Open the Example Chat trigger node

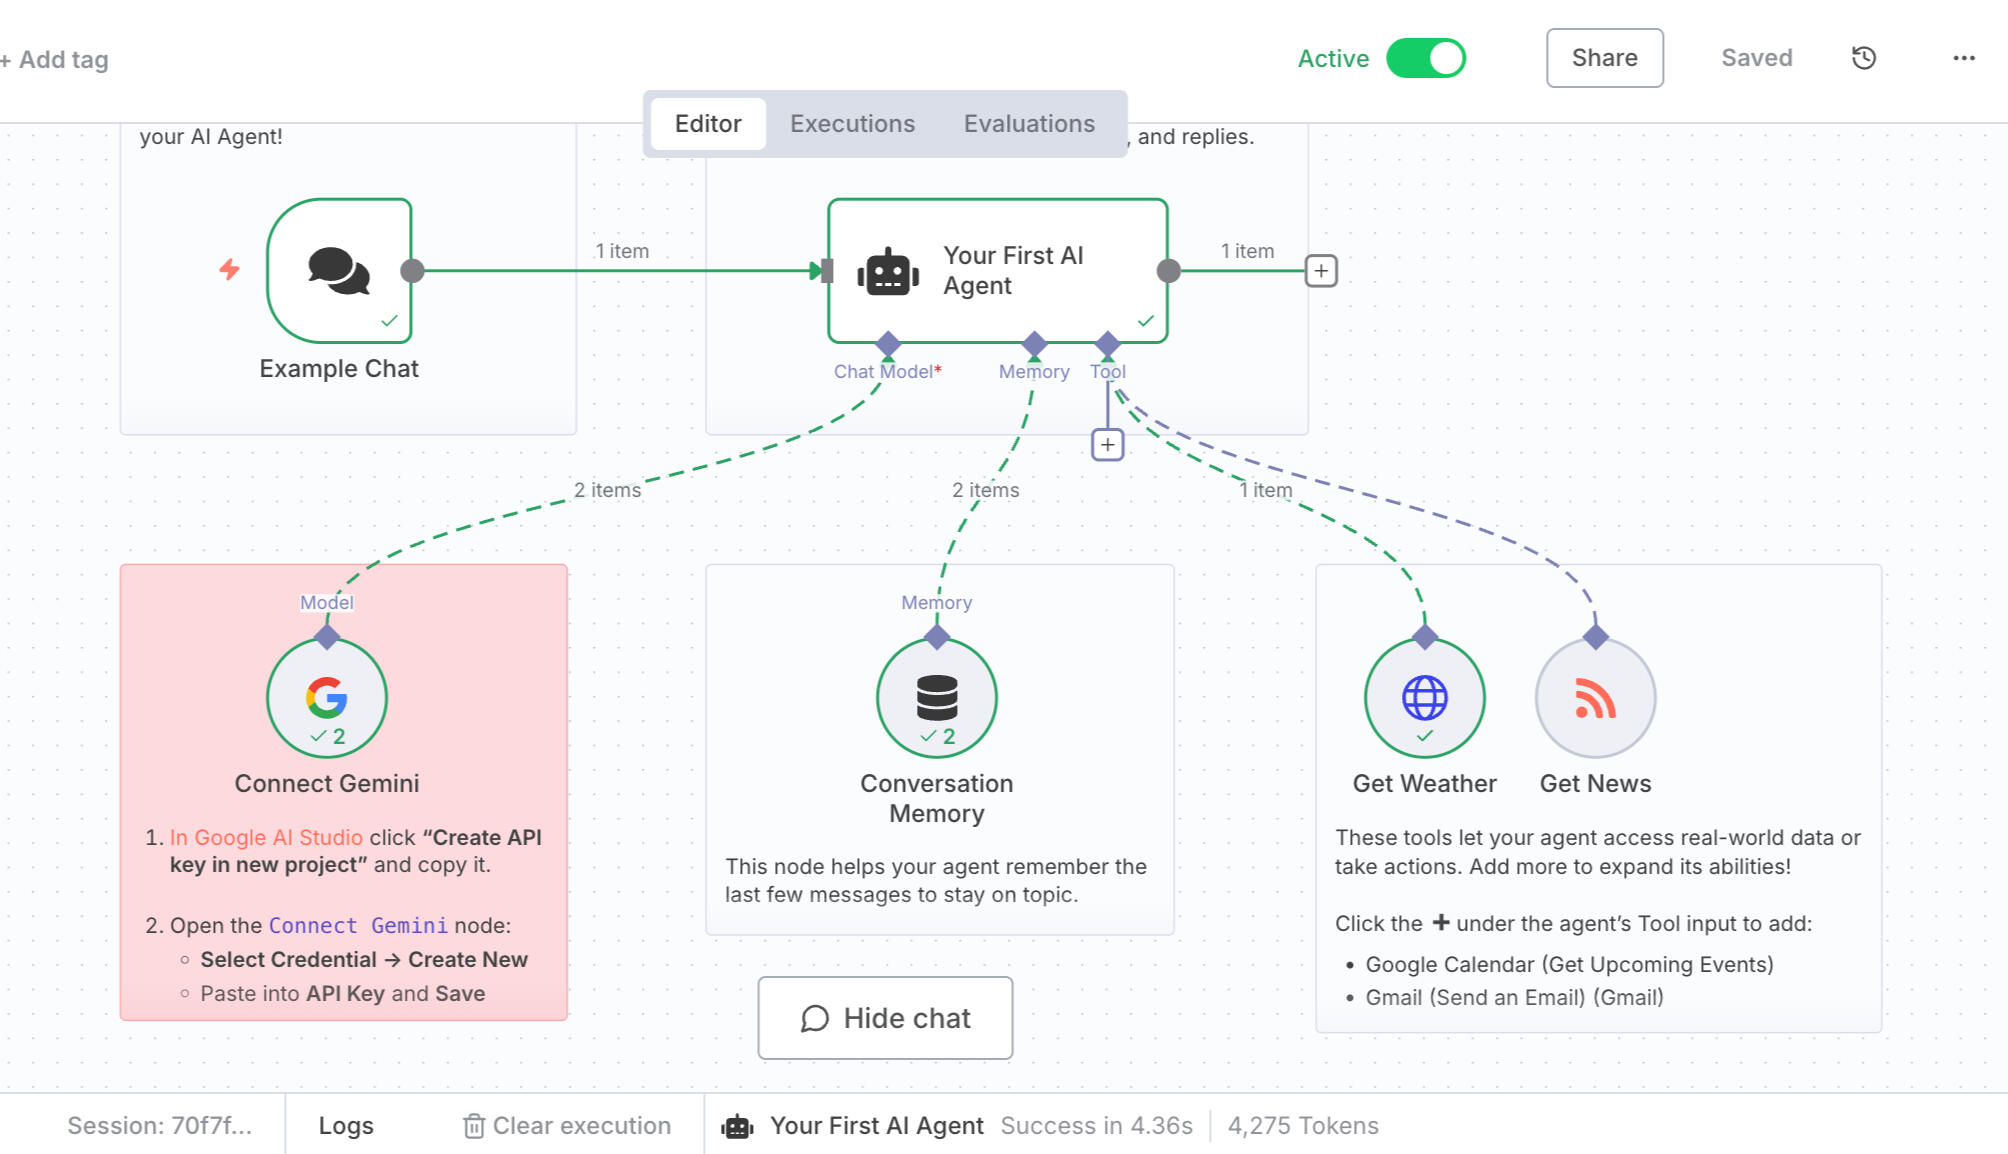pos(339,271)
